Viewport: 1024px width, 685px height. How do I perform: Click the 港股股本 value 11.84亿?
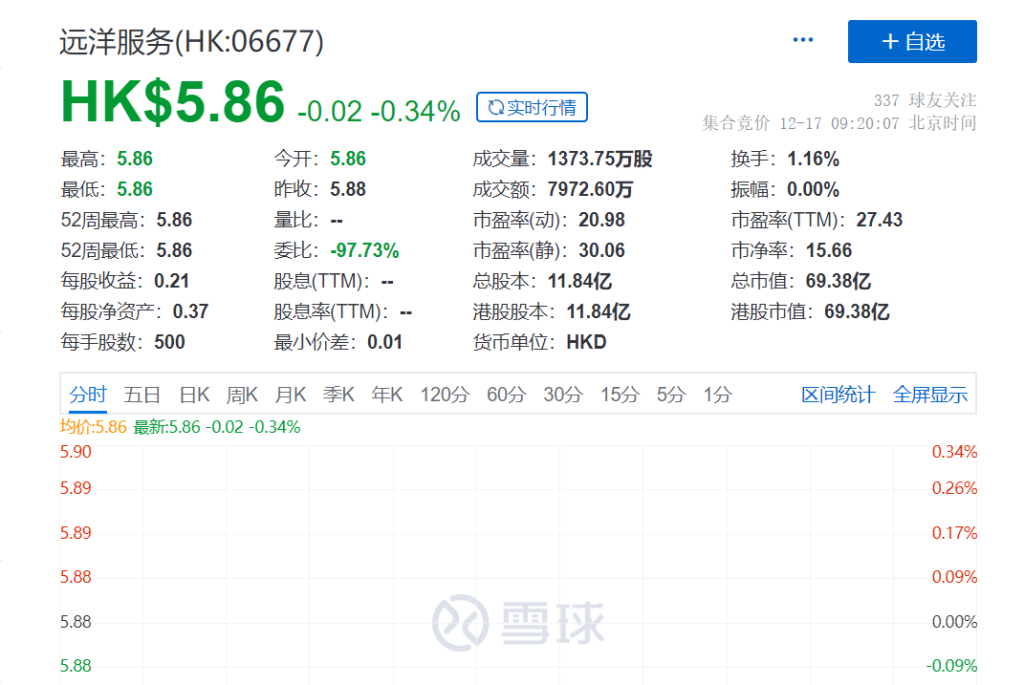598,312
